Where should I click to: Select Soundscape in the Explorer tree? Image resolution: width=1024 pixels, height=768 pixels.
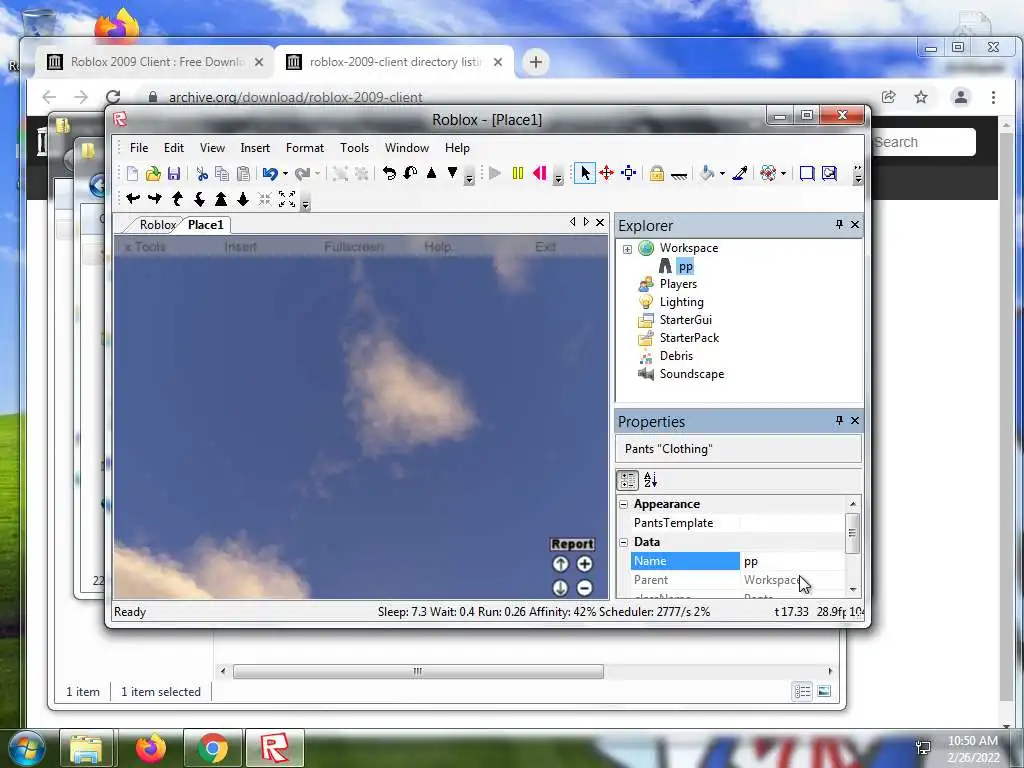pos(692,374)
